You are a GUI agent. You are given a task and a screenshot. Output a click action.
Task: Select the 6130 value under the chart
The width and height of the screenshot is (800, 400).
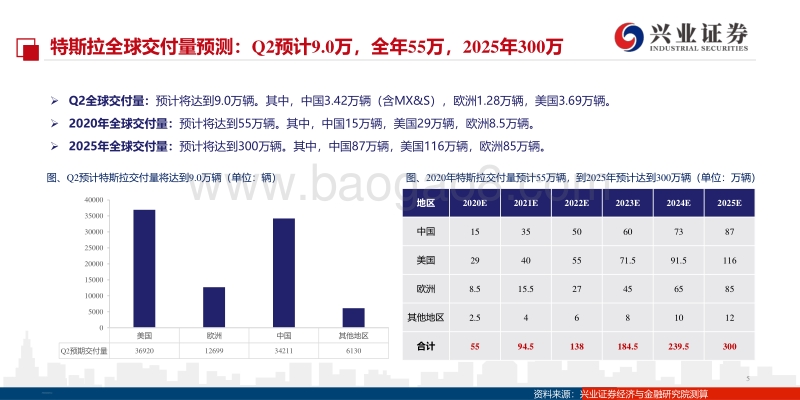[x=354, y=351]
